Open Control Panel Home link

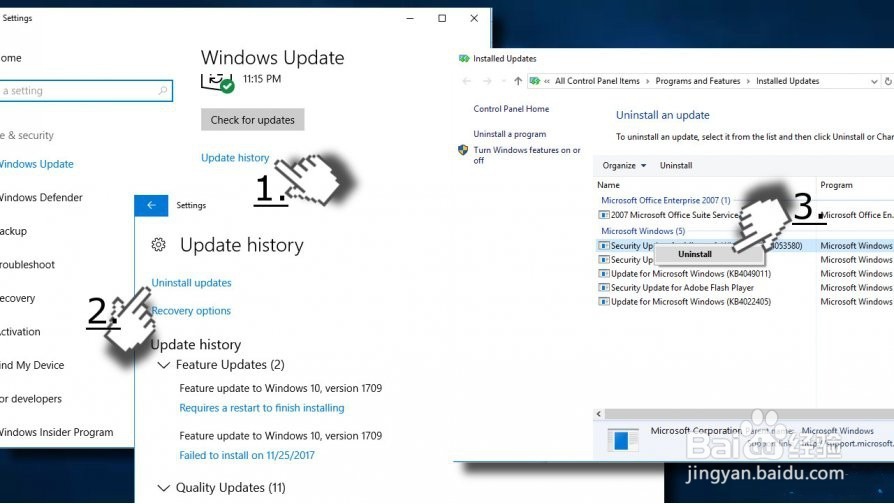(x=511, y=109)
